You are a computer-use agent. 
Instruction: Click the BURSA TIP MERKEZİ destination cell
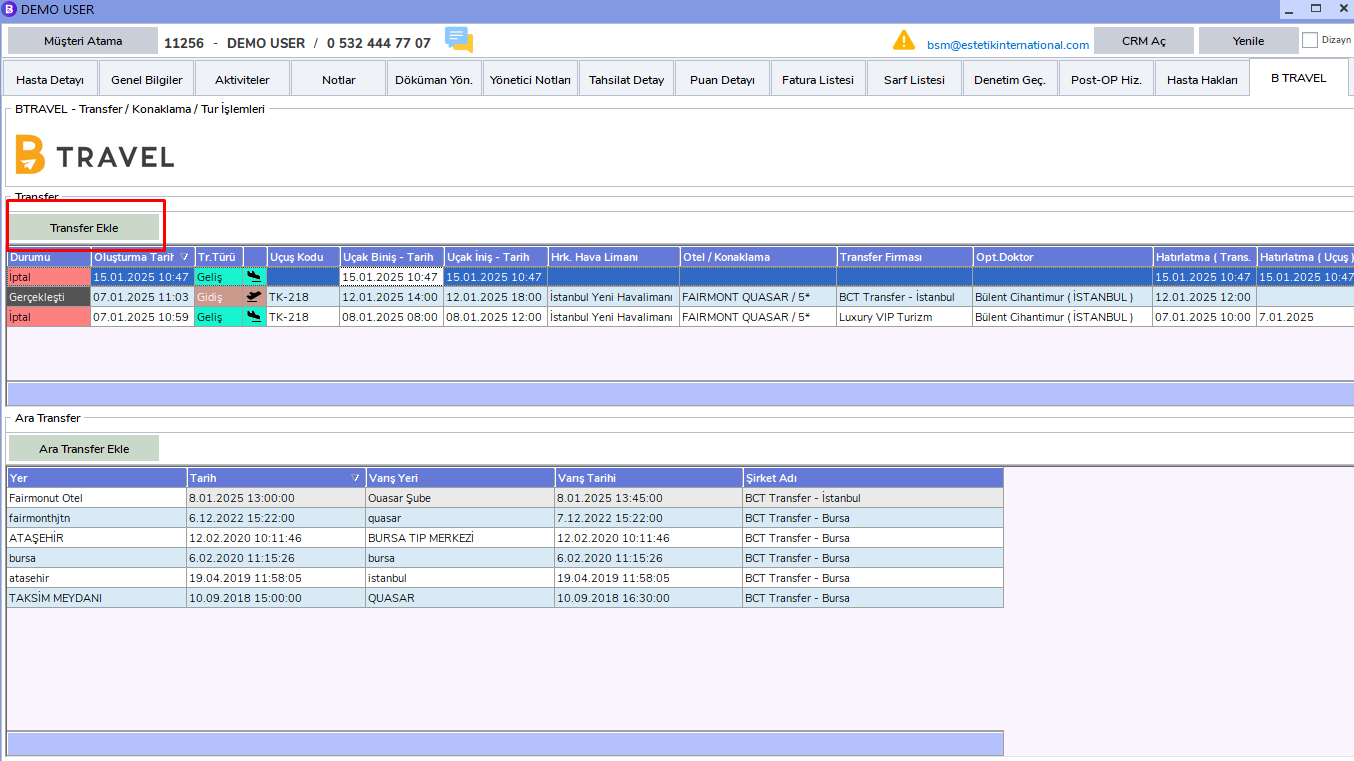click(x=460, y=538)
